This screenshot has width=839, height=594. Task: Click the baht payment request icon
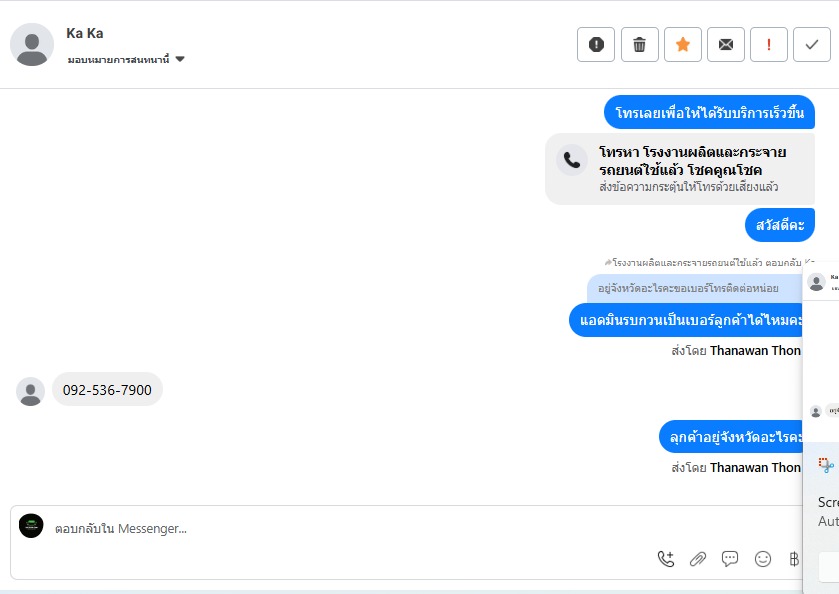(x=794, y=559)
